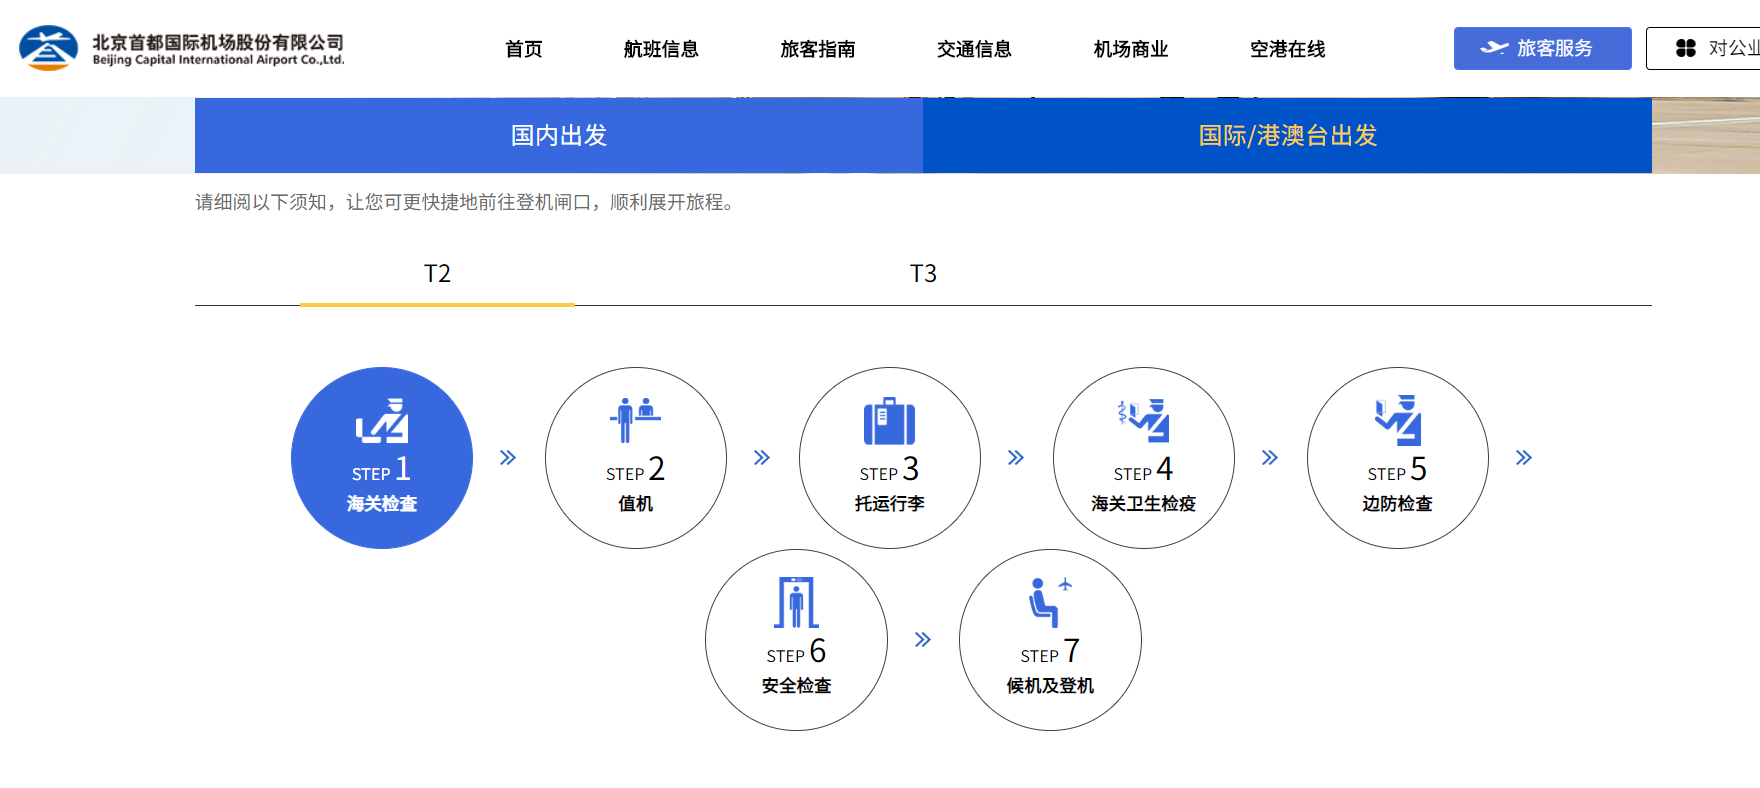Click the airplane icon in 旅客服务 button
Viewport: 1760px width, 788px height.
1494,48
